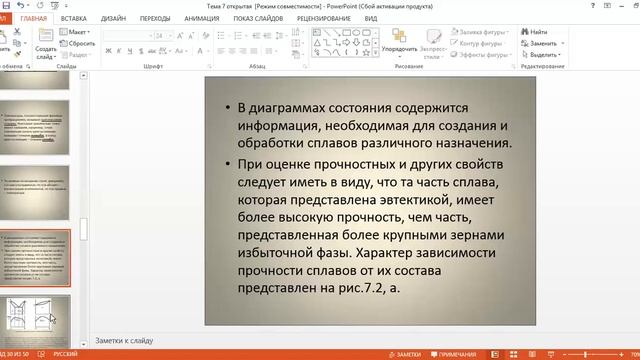640x360 pixels.
Task: Activate the Format Painter brush
Action: point(17,54)
